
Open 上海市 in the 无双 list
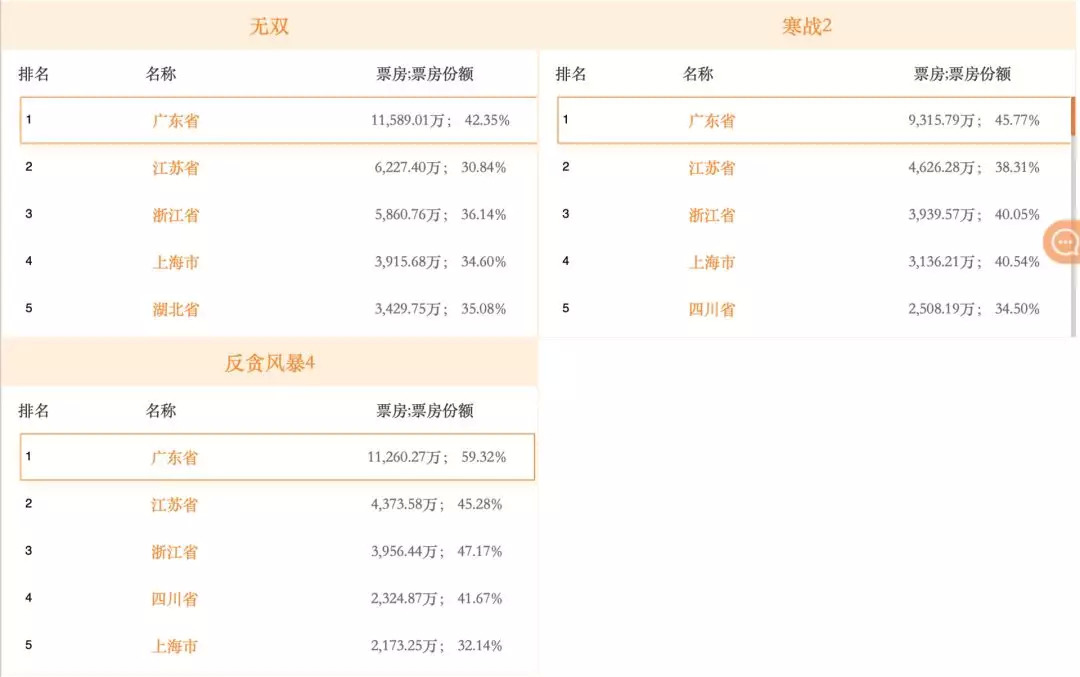pos(176,262)
